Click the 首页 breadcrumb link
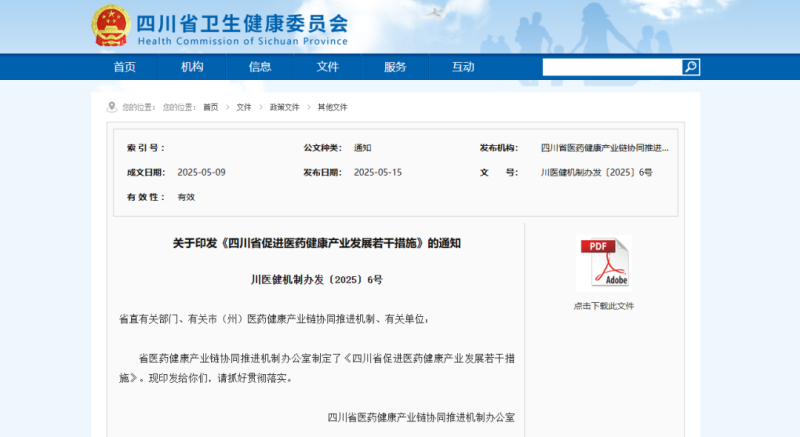The height and width of the screenshot is (437, 800). click(210, 107)
